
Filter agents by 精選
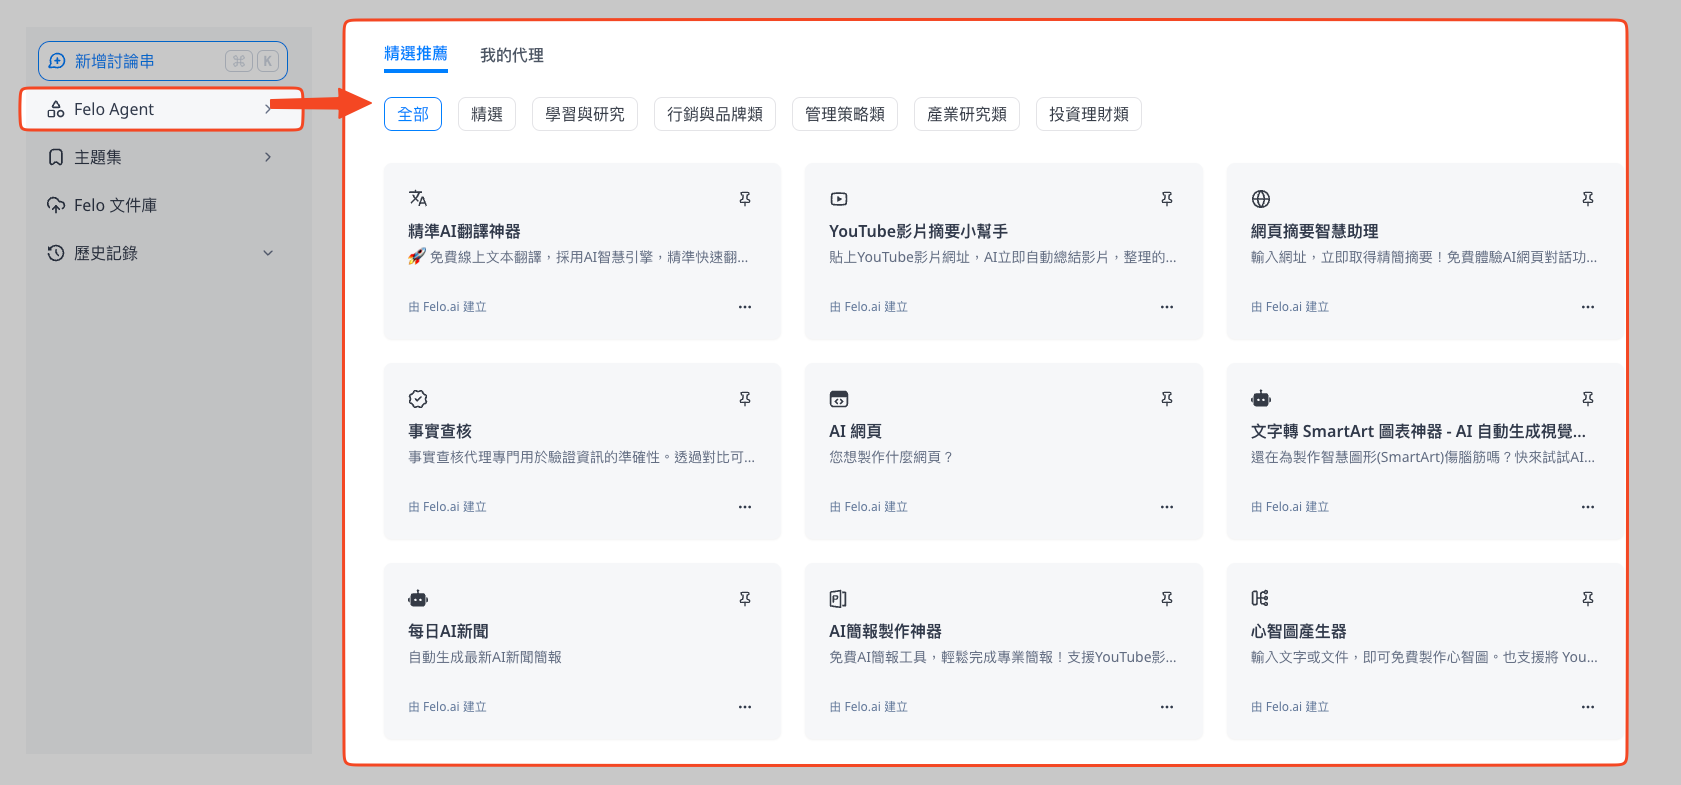click(487, 114)
